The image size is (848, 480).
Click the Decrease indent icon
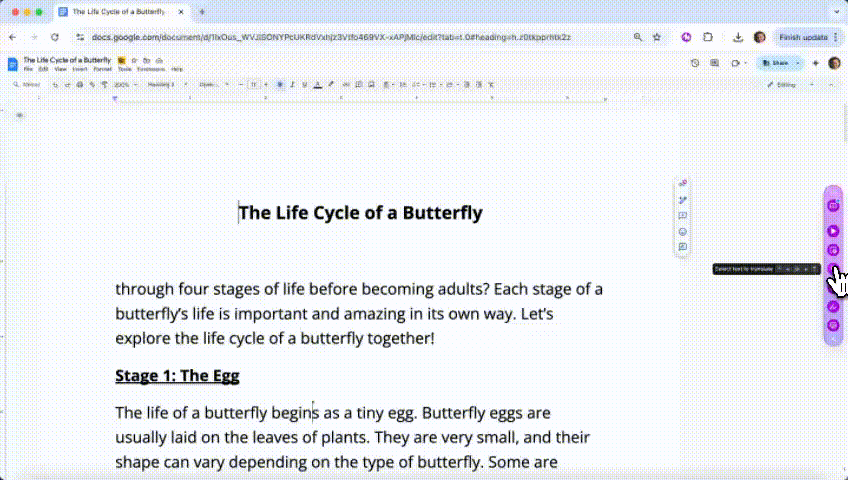point(466,85)
